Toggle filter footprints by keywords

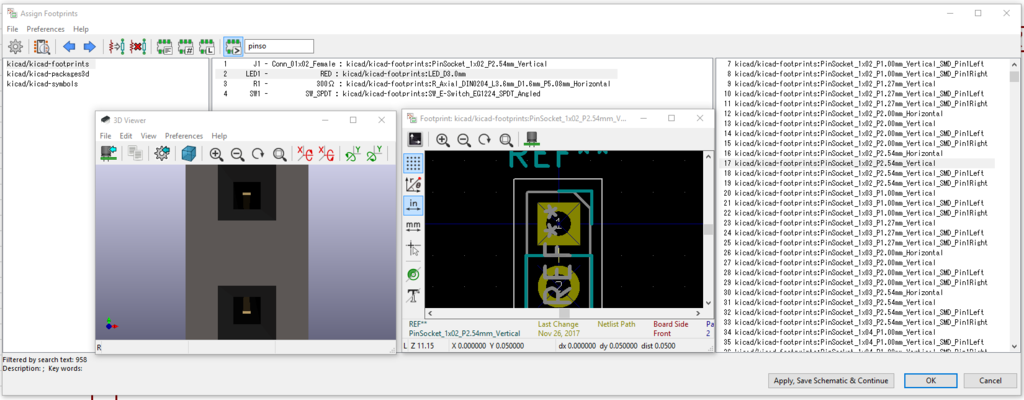coord(165,46)
